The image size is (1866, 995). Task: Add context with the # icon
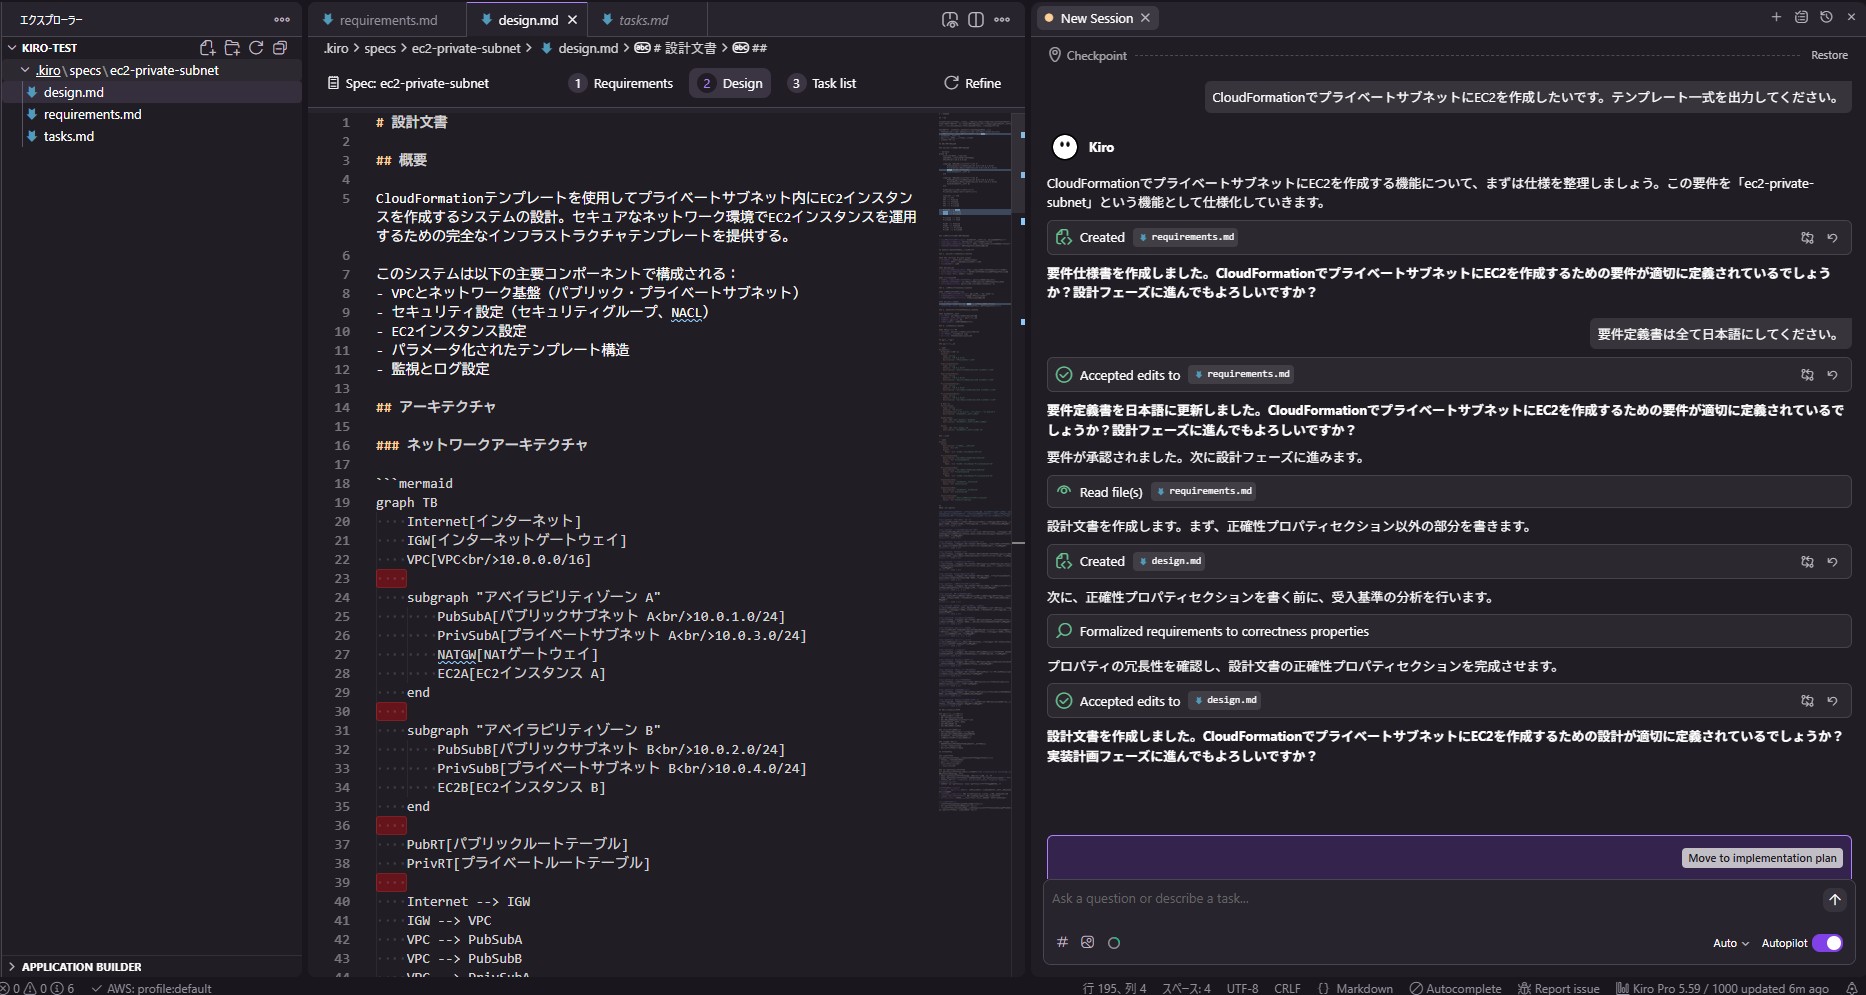[x=1062, y=942]
